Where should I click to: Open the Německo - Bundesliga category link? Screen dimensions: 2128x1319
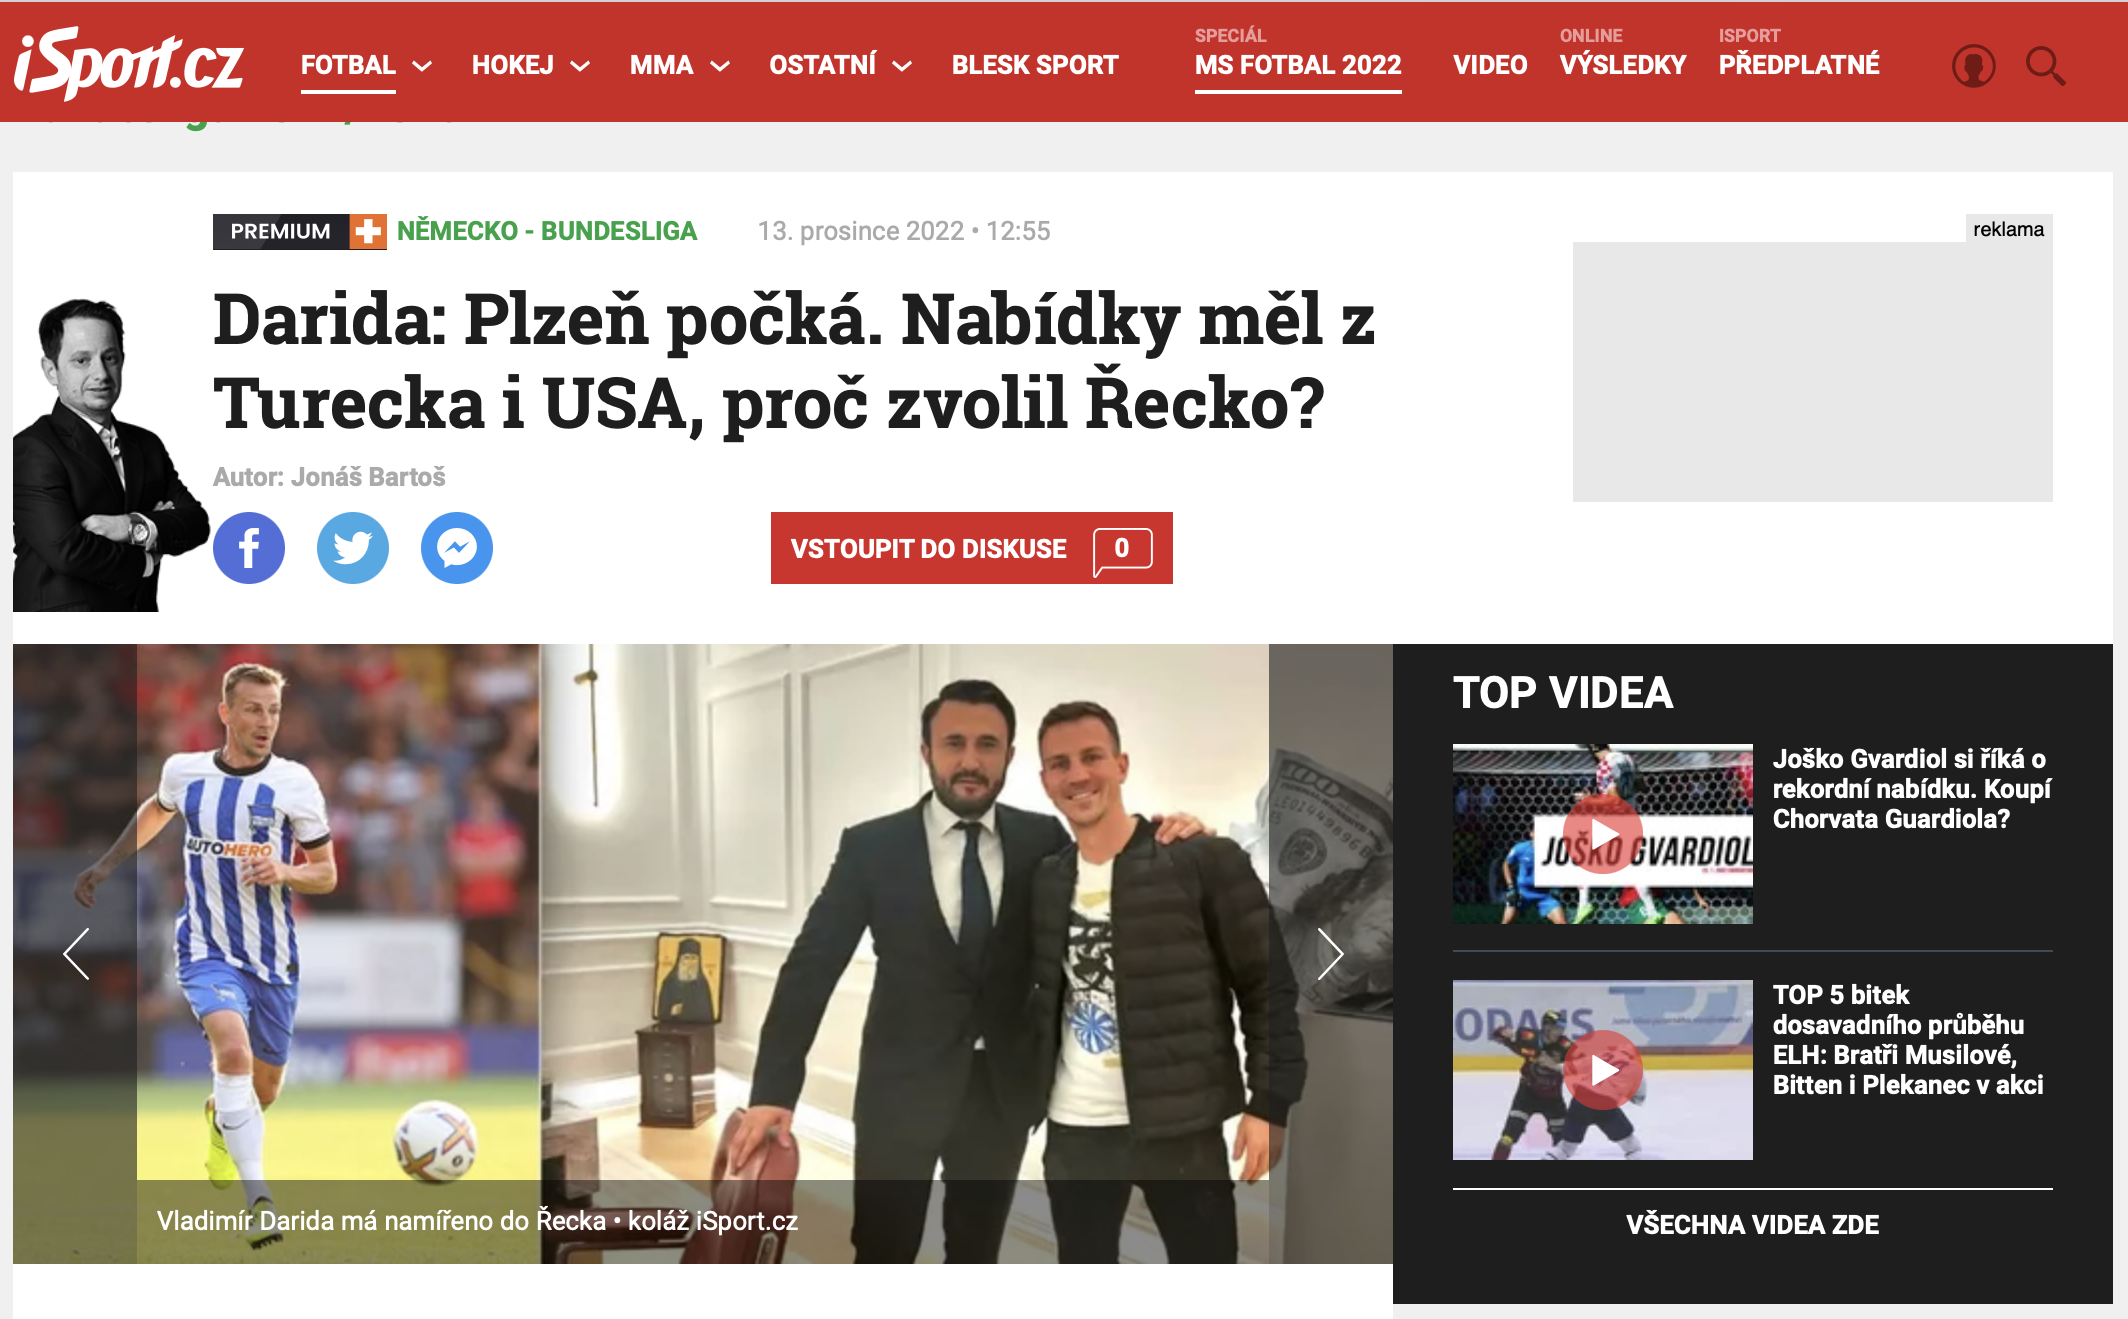tap(547, 231)
